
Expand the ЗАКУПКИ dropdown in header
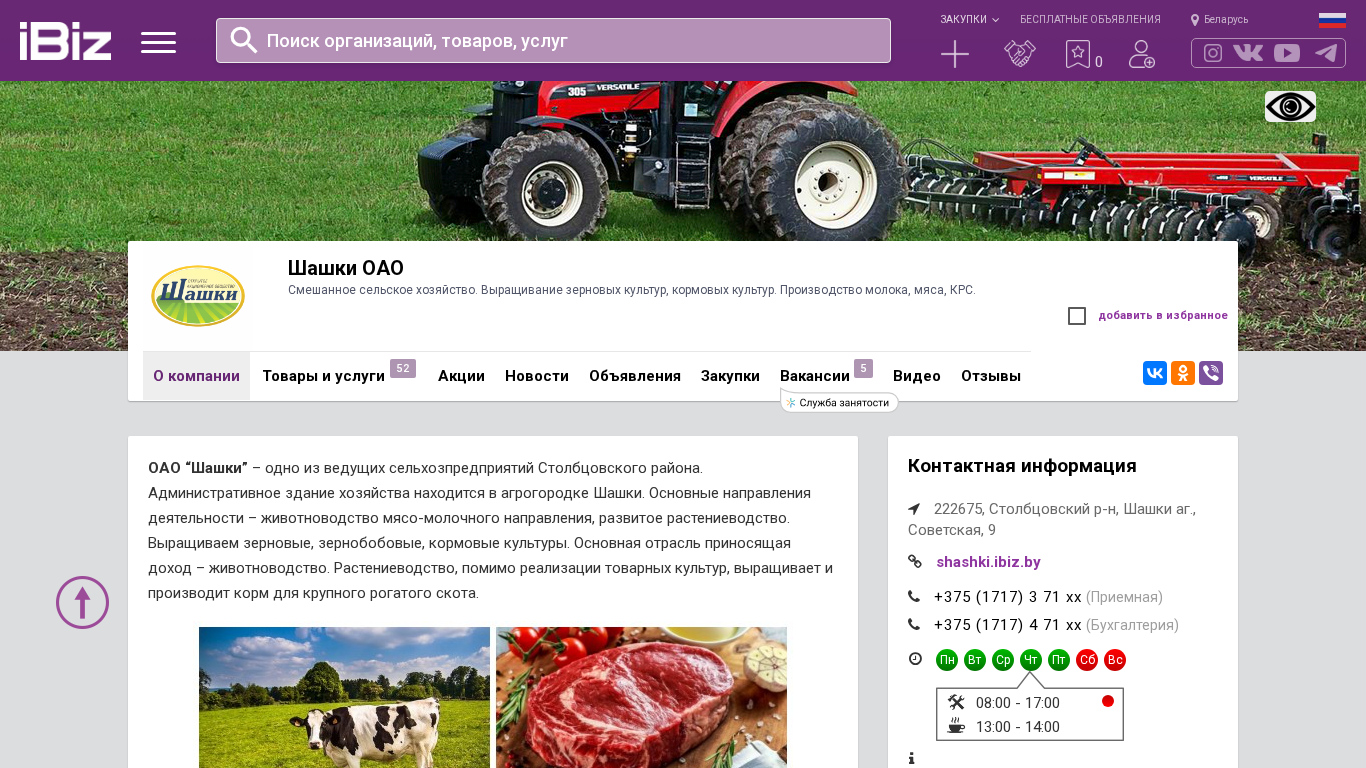click(x=969, y=19)
